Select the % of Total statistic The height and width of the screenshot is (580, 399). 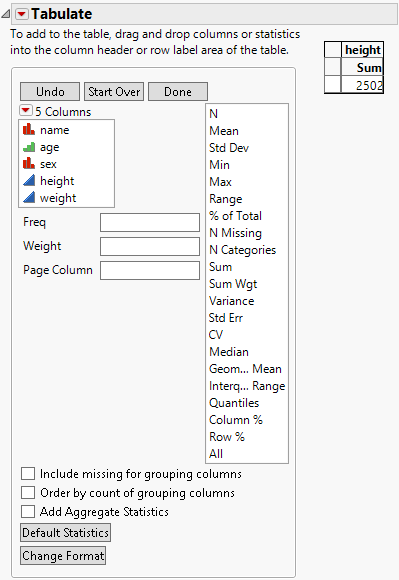click(x=235, y=216)
